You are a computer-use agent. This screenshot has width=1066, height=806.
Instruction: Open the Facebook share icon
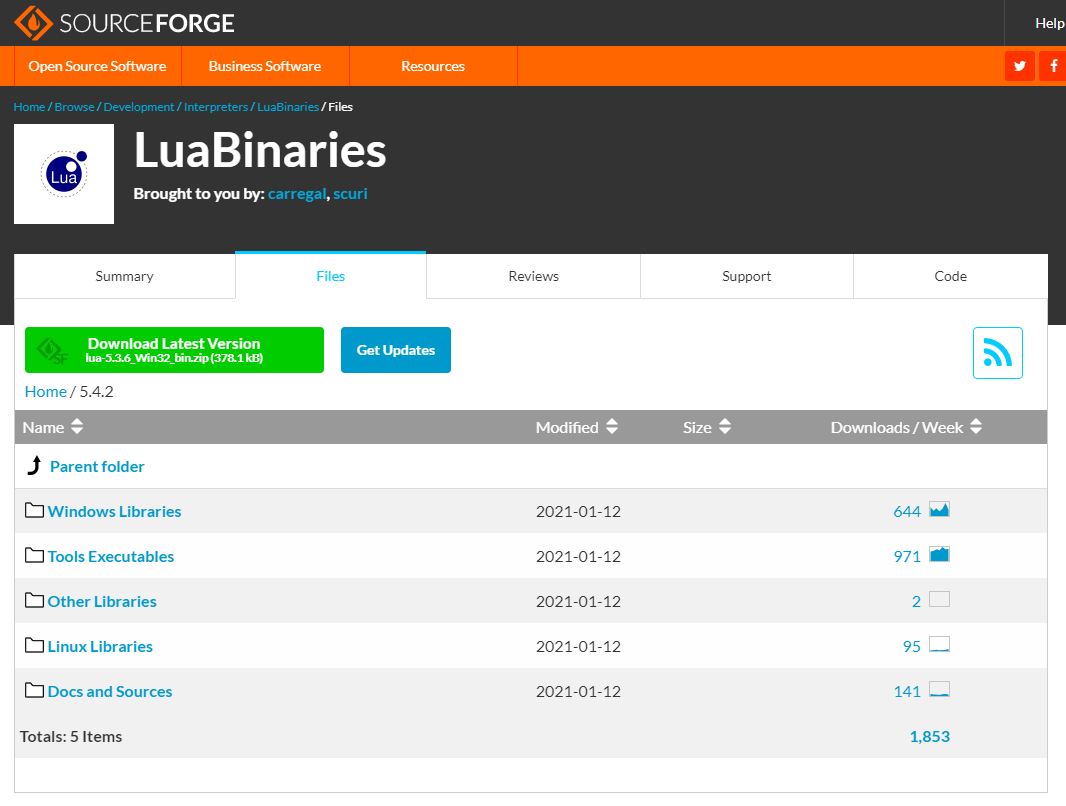[x=1053, y=66]
